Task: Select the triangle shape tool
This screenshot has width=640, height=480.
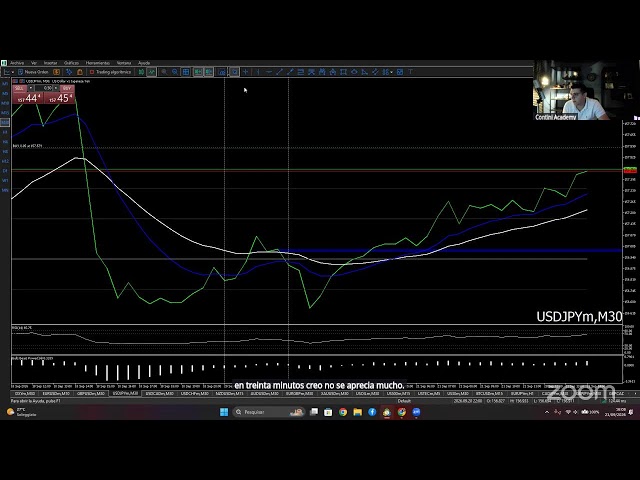Action: (364, 72)
